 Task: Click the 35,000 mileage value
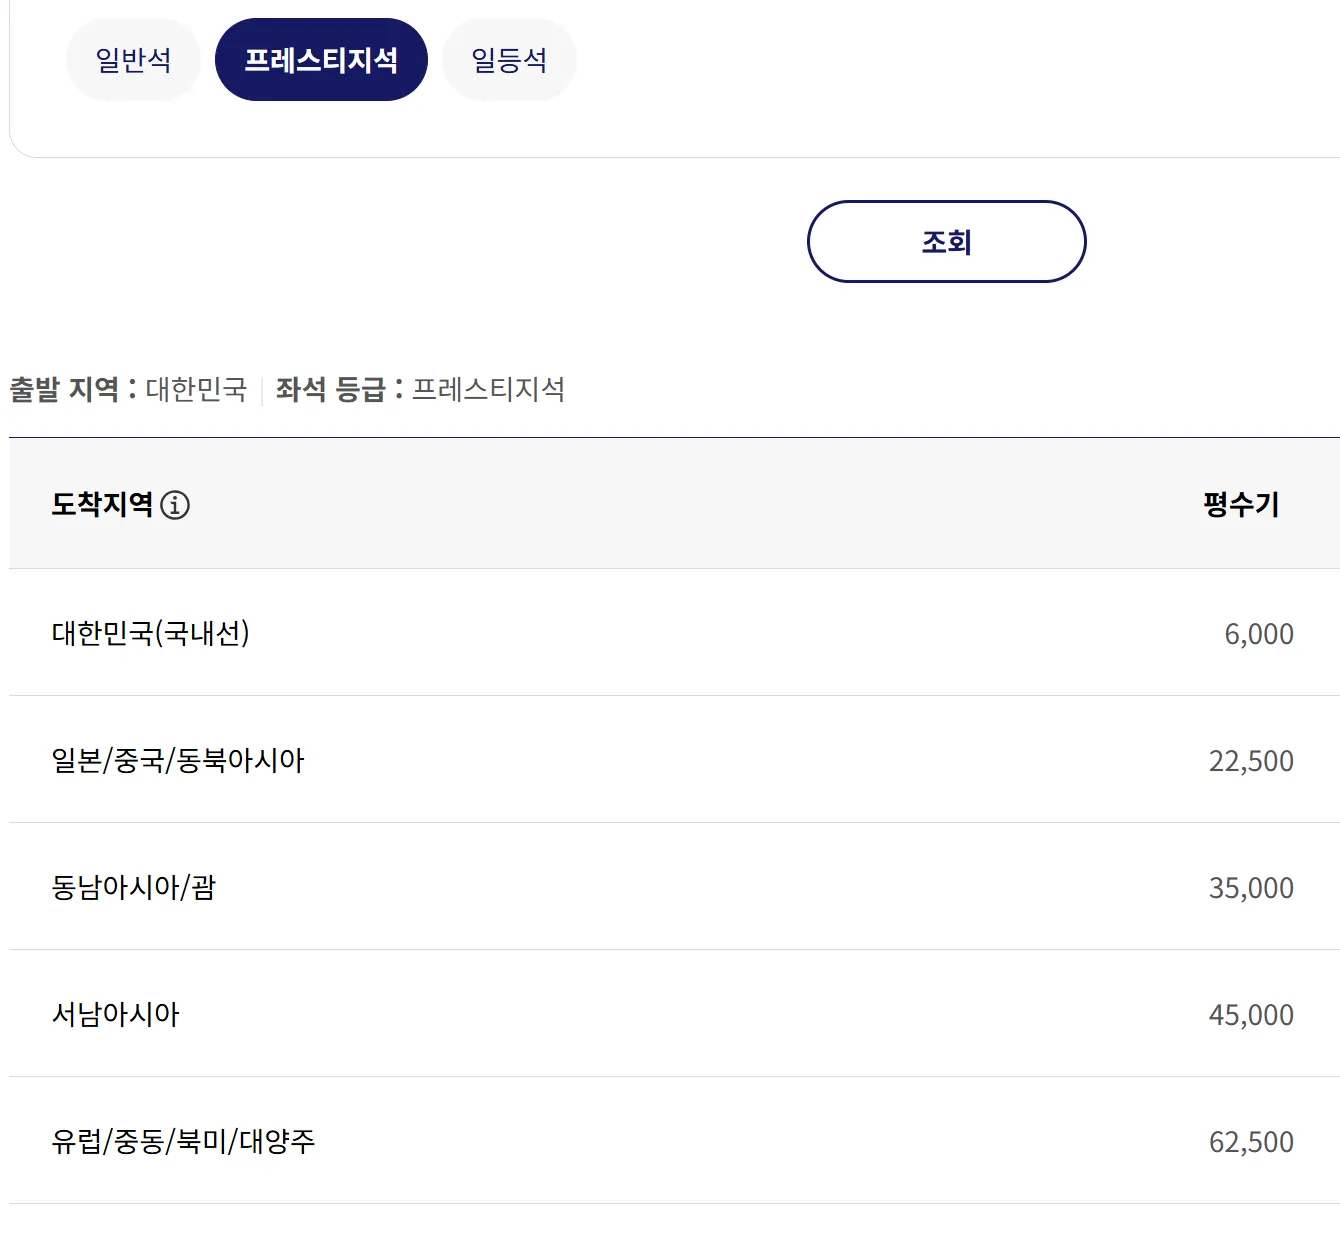click(1248, 887)
